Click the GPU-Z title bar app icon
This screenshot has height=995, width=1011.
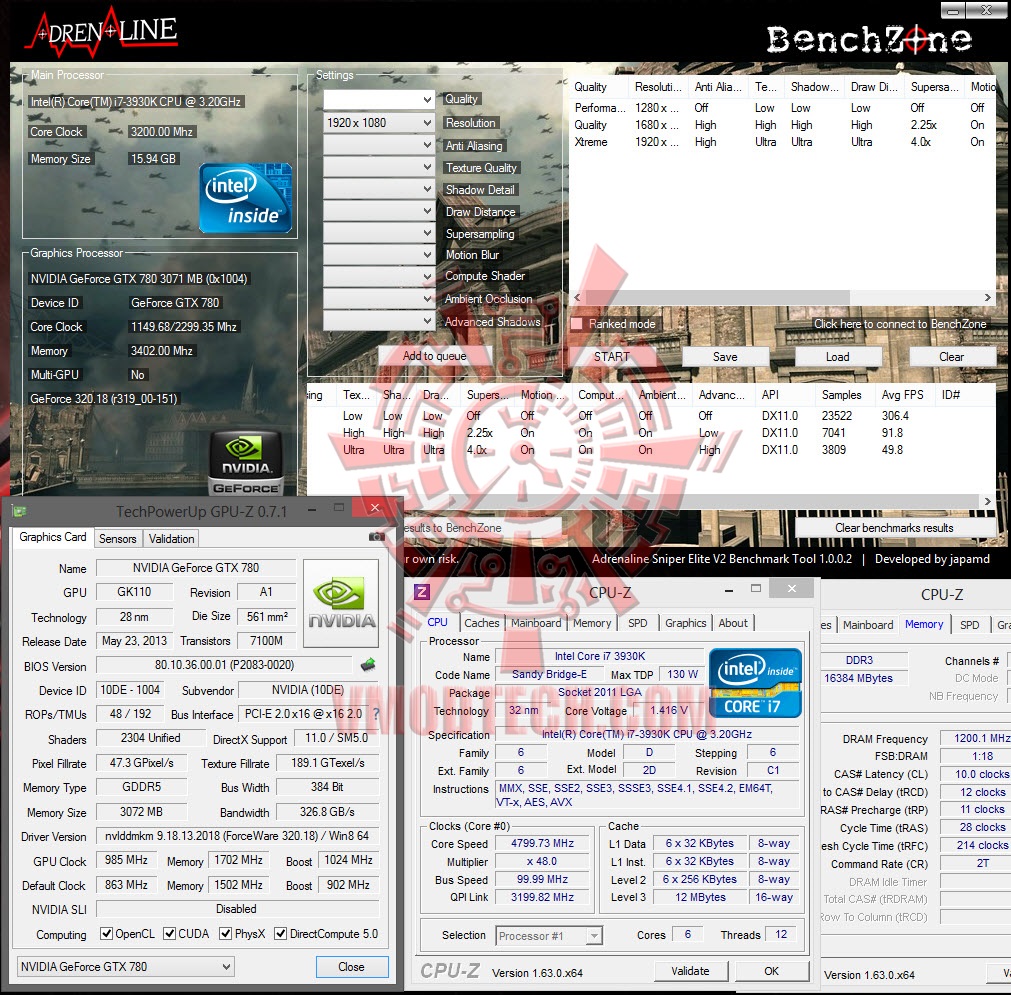pyautogui.click(x=19, y=511)
